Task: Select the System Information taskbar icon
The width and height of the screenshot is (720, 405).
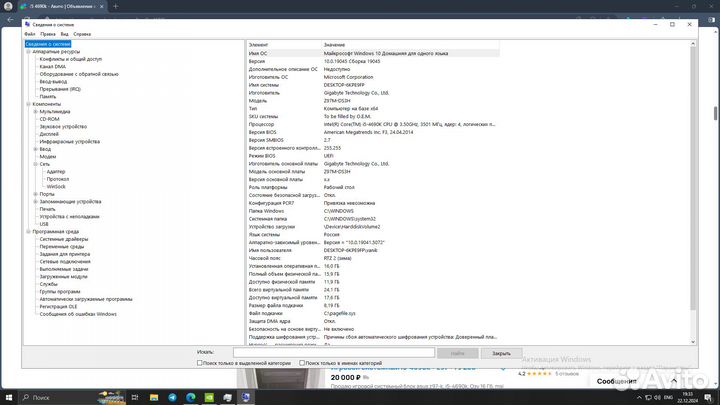Action: coord(246,397)
